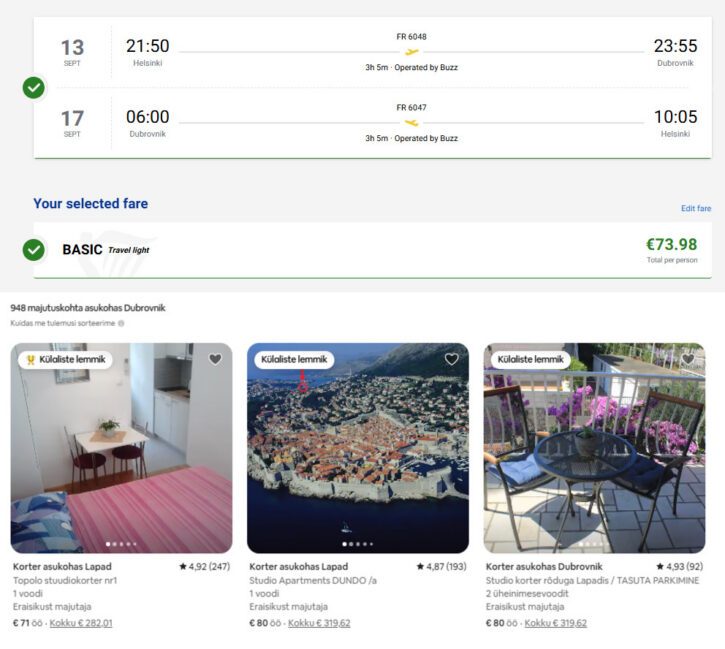Favorite the Topolo stuudiokorter listing with heart
This screenshot has height=649, width=725.
pos(215,359)
